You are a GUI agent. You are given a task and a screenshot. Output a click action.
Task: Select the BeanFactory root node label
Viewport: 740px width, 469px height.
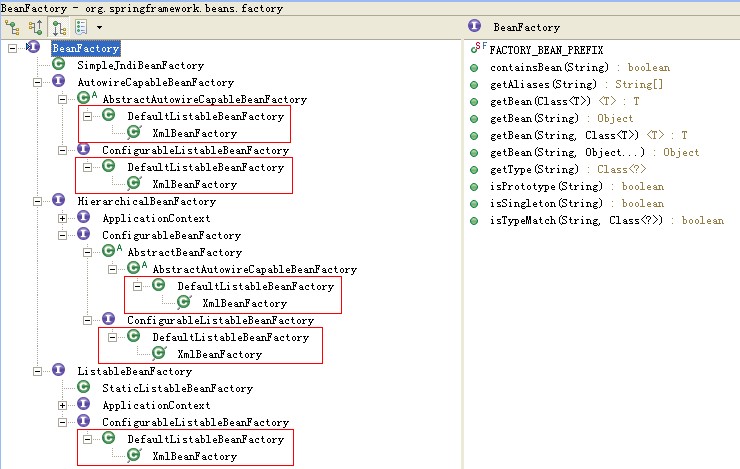point(85,48)
